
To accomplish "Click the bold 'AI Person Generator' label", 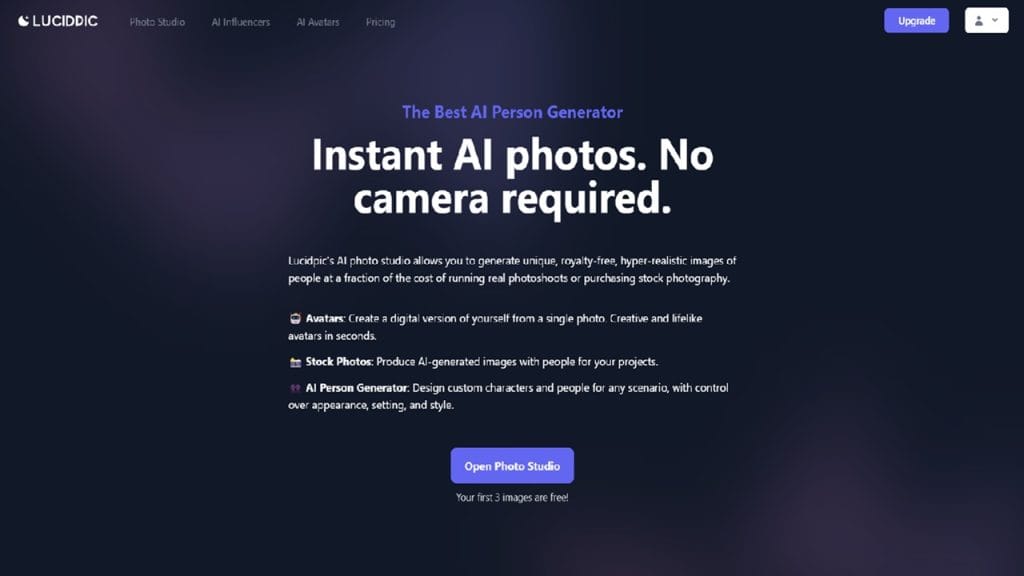I will 357,388.
